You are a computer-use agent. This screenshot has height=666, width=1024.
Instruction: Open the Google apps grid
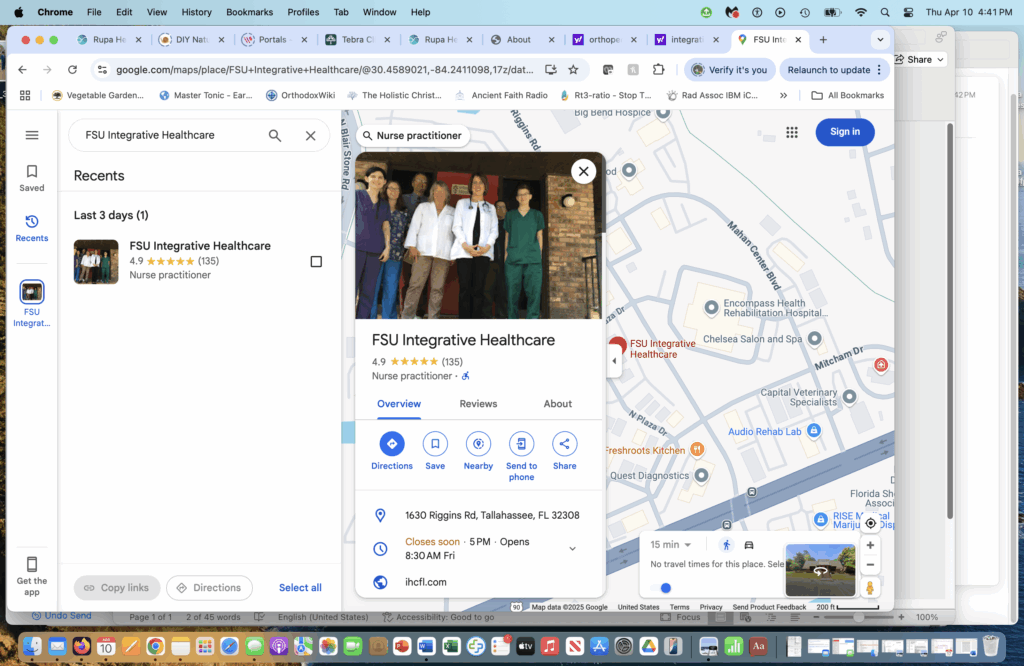click(792, 133)
